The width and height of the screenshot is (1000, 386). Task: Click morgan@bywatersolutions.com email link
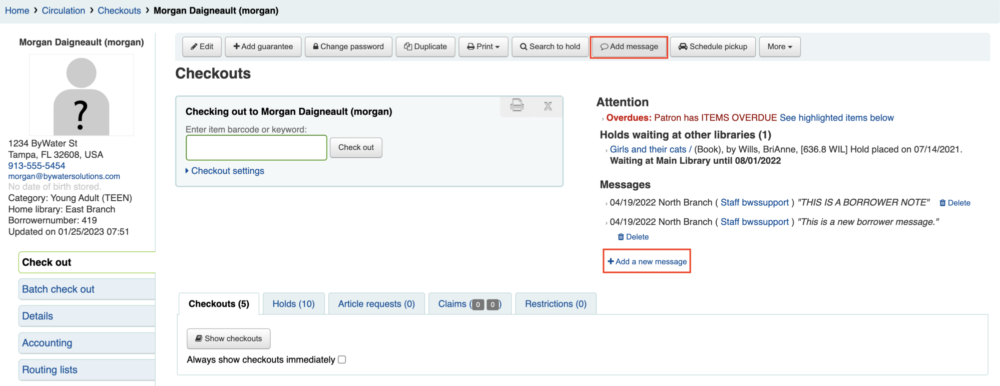(64, 176)
